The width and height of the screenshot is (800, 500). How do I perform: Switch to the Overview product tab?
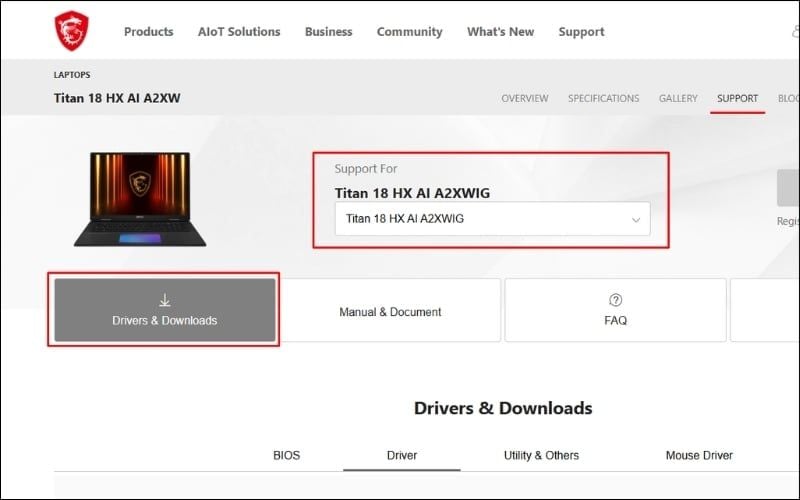tap(524, 98)
